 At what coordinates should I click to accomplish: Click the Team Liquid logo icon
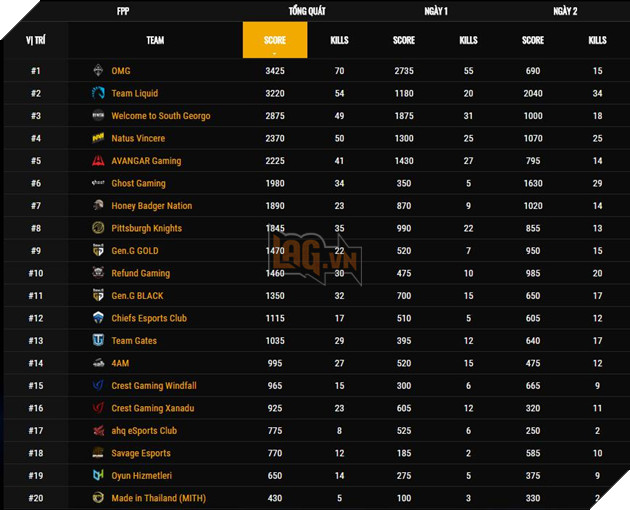[98, 93]
